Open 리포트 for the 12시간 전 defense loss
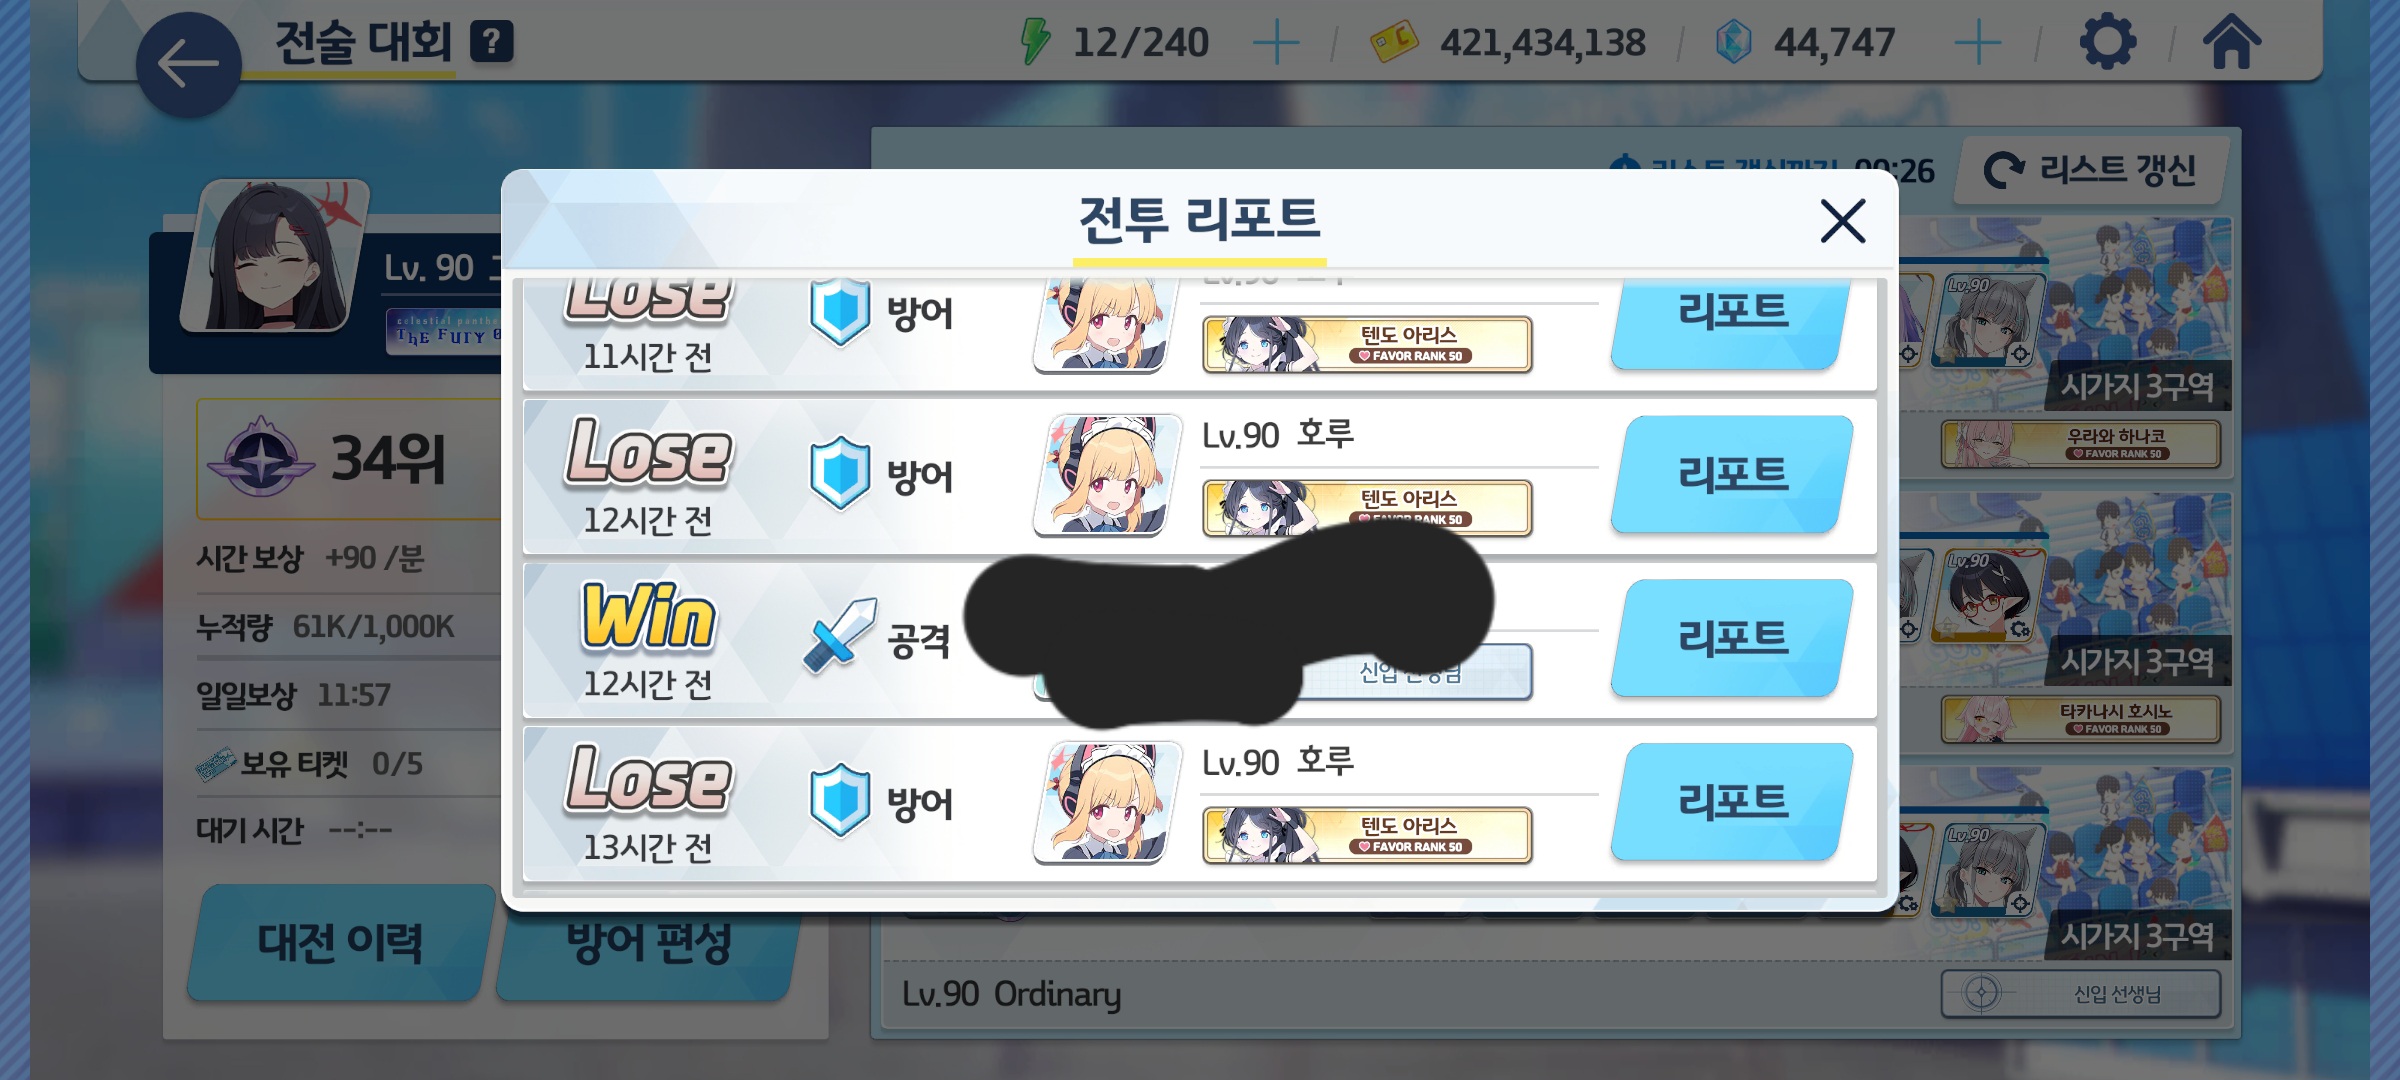 pos(1732,474)
